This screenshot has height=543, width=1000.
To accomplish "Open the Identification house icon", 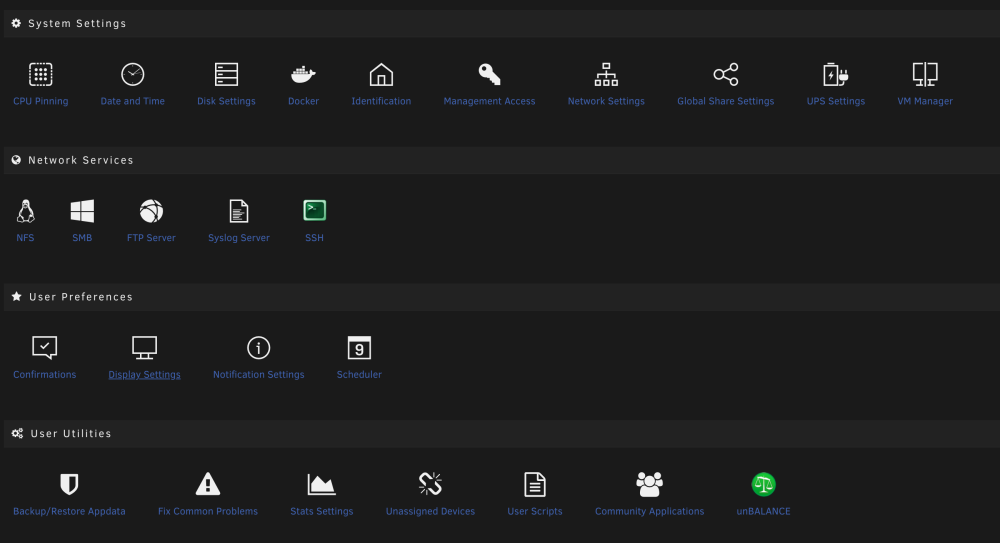I will click(381, 75).
